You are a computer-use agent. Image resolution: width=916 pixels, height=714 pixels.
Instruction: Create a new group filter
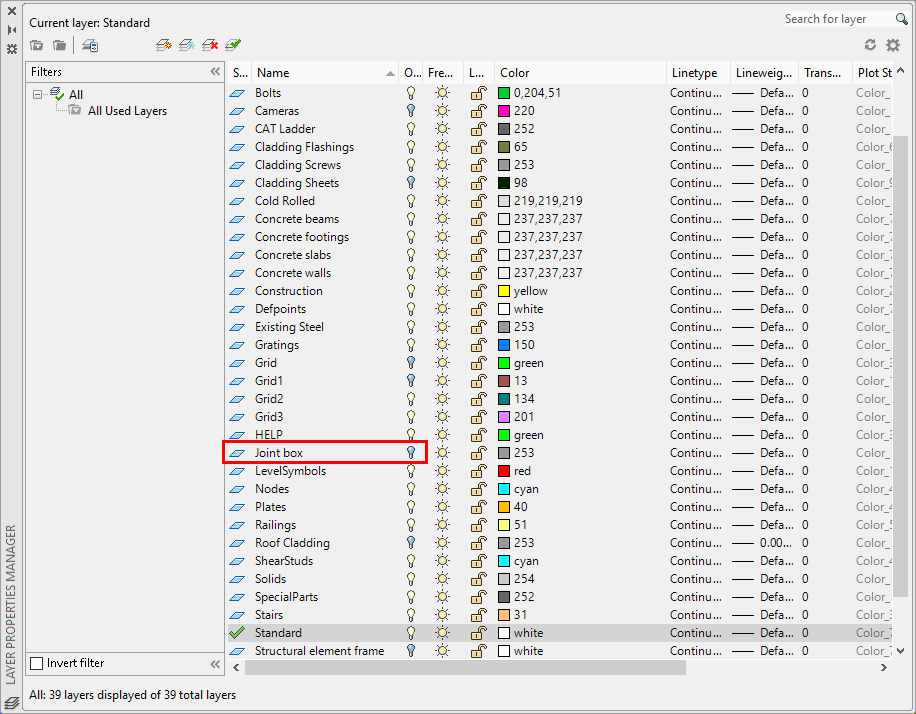tap(58, 45)
